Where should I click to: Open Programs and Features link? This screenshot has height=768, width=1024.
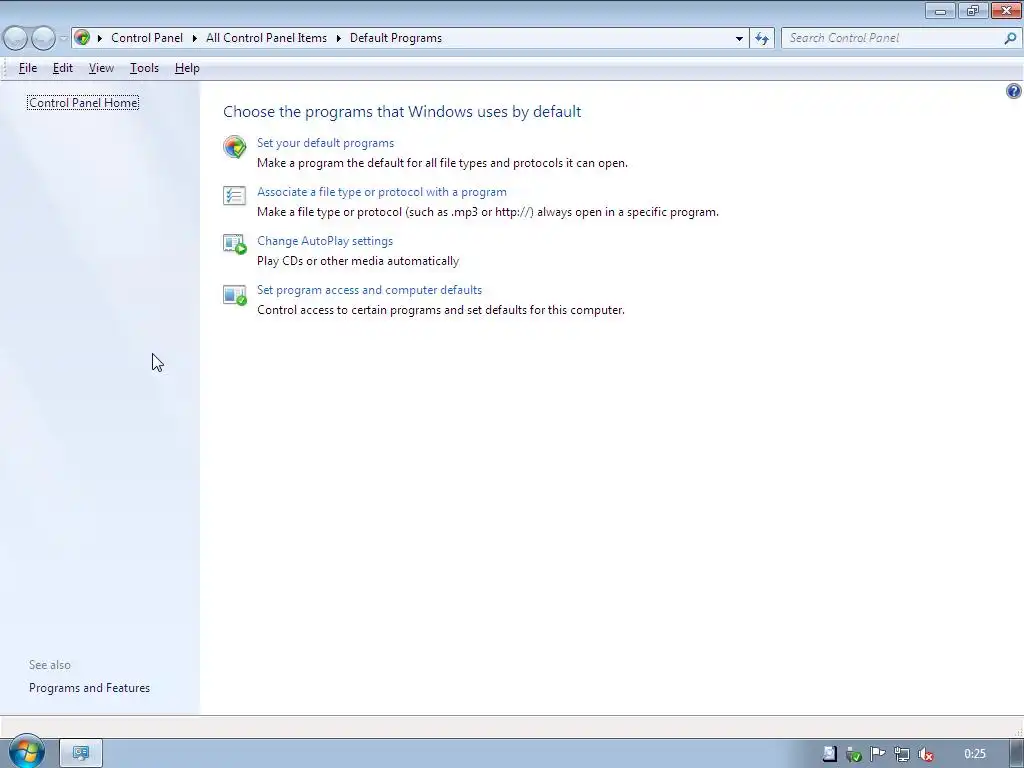click(89, 688)
